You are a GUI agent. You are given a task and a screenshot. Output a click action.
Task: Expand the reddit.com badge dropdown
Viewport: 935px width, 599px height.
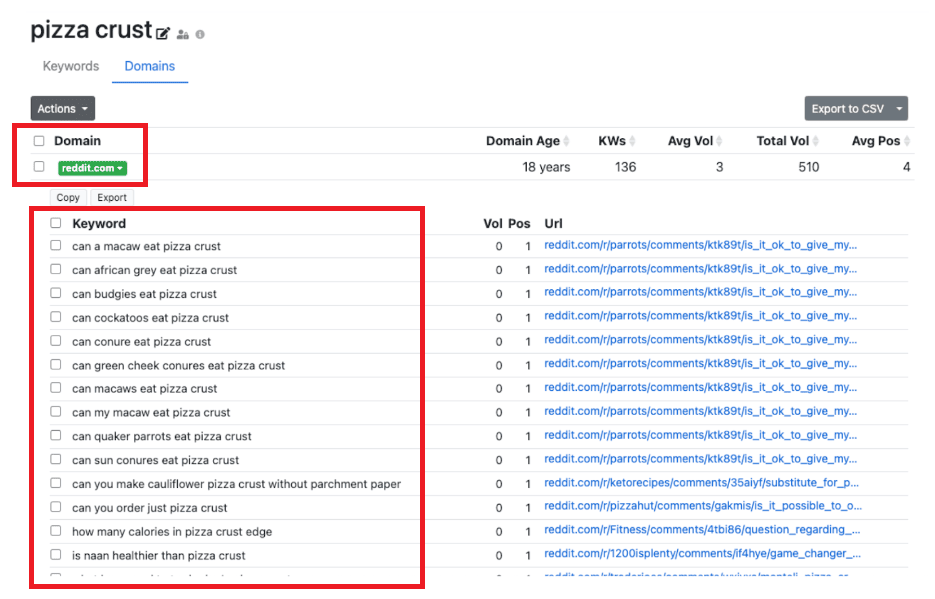pos(121,167)
